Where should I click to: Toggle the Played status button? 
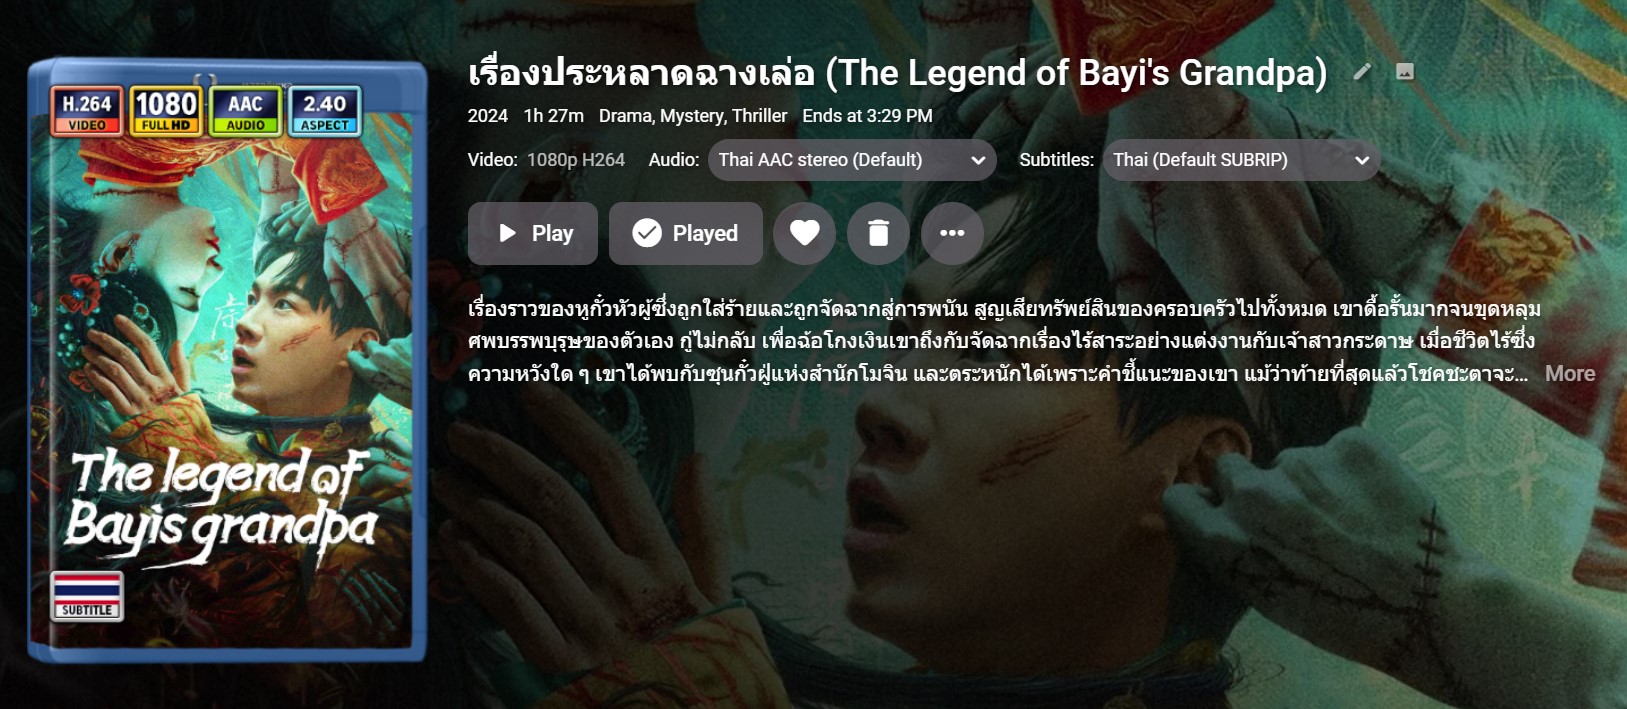point(686,233)
